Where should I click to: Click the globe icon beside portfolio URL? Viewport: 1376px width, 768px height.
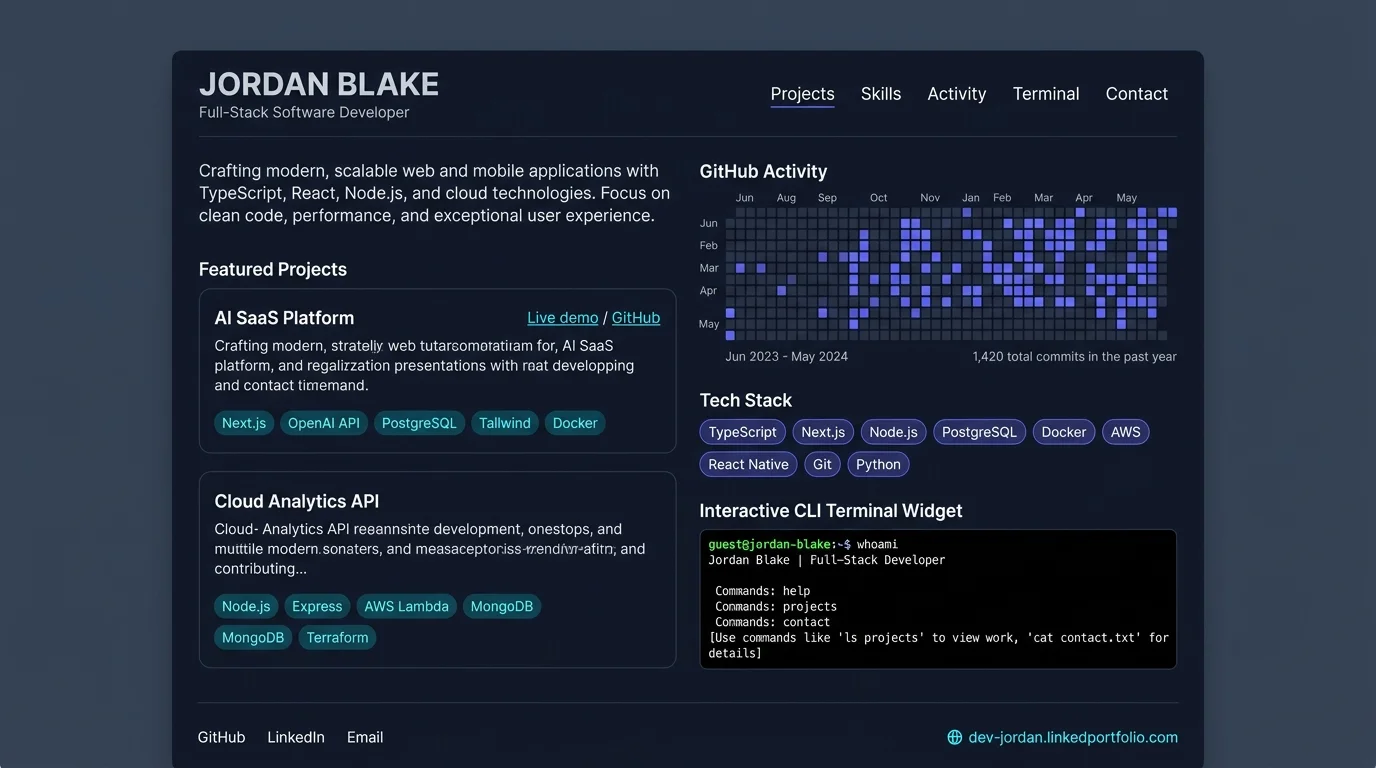[955, 738]
